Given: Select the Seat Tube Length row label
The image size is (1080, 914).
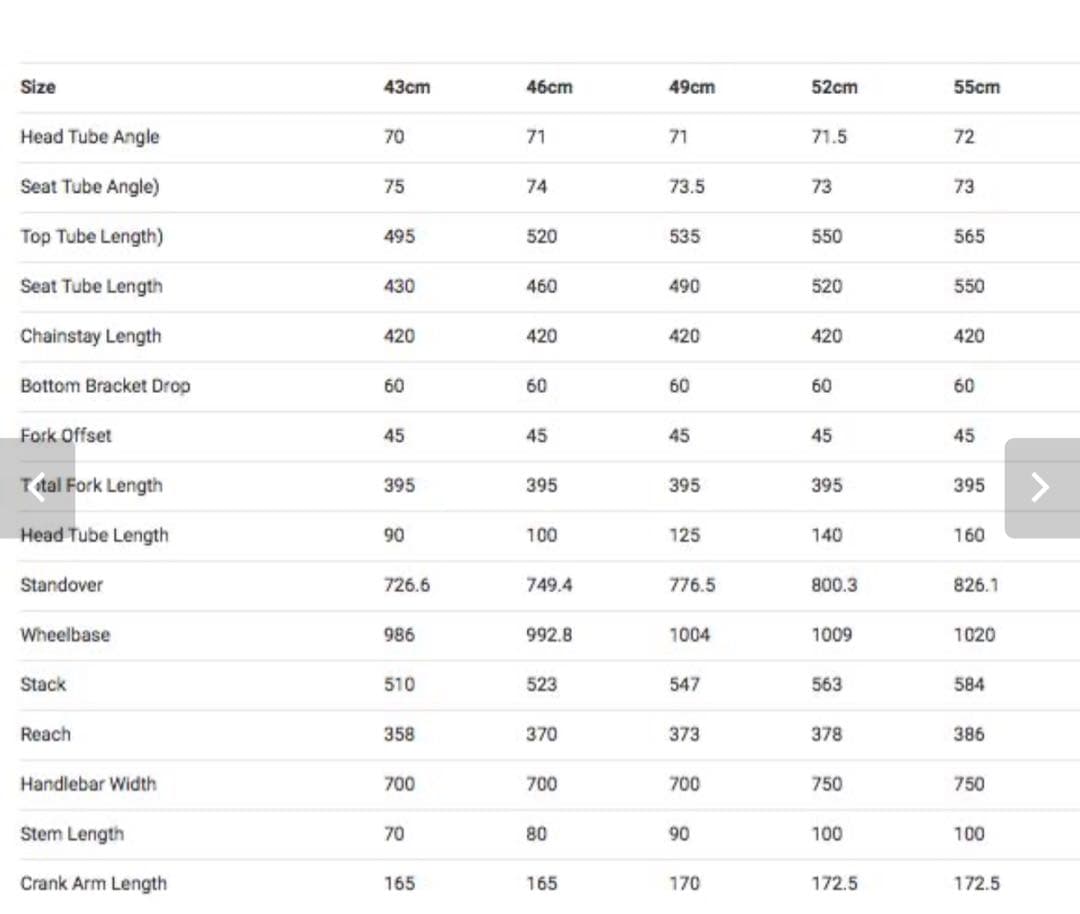Looking at the screenshot, I should pos(91,286).
